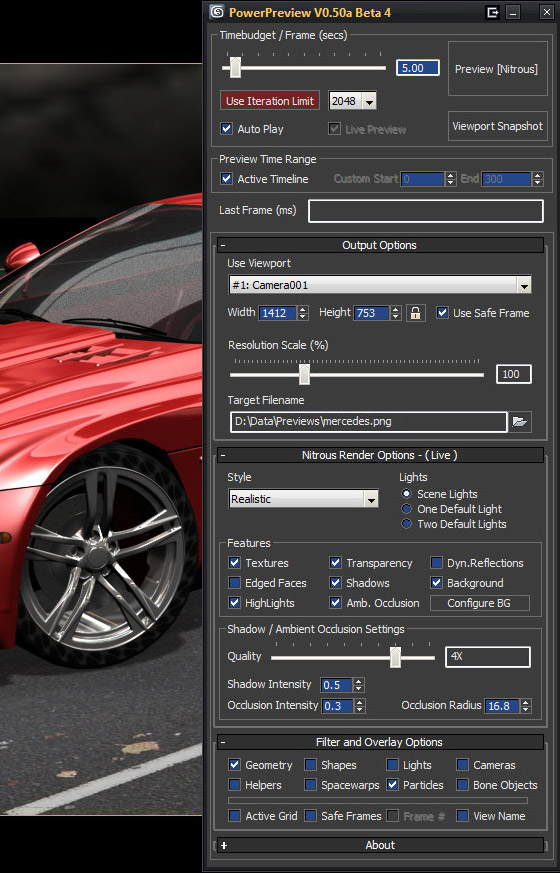This screenshot has width=560, height=873.
Task: Click the Resolution Scale slider handle
Action: click(304, 374)
